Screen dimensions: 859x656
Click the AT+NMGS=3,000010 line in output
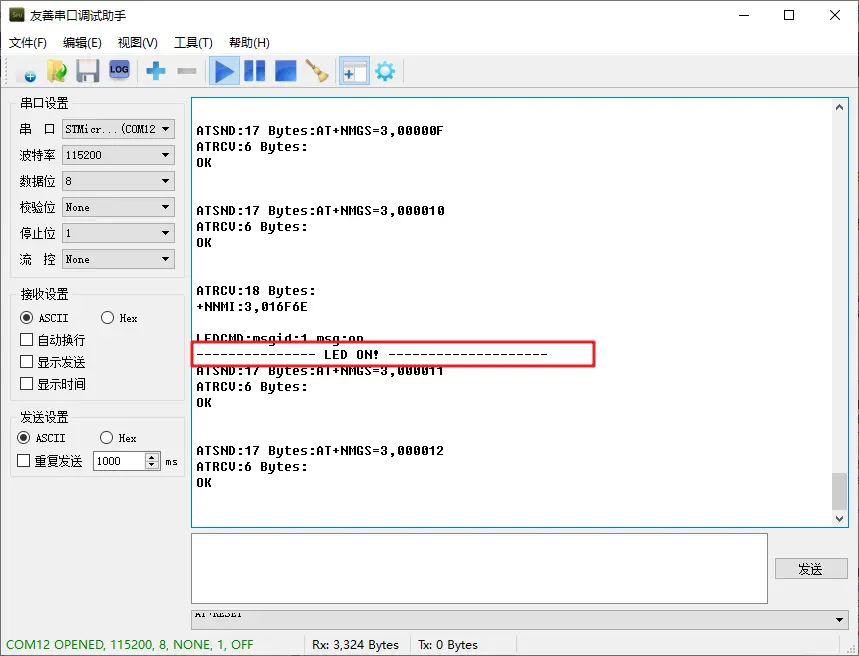click(320, 210)
